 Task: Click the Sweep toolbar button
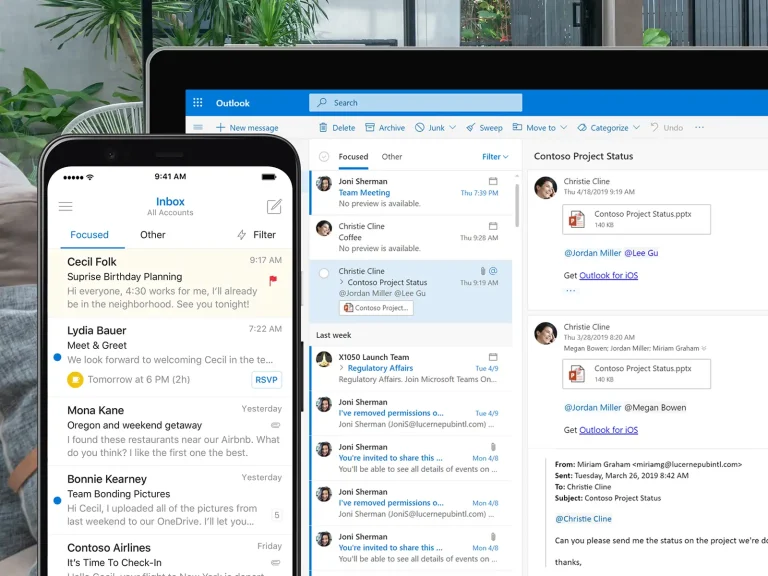click(484, 128)
